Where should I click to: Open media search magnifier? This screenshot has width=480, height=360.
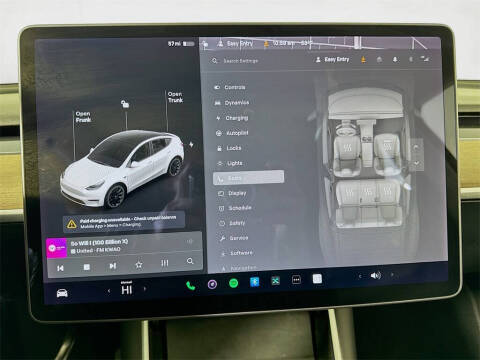(190, 261)
